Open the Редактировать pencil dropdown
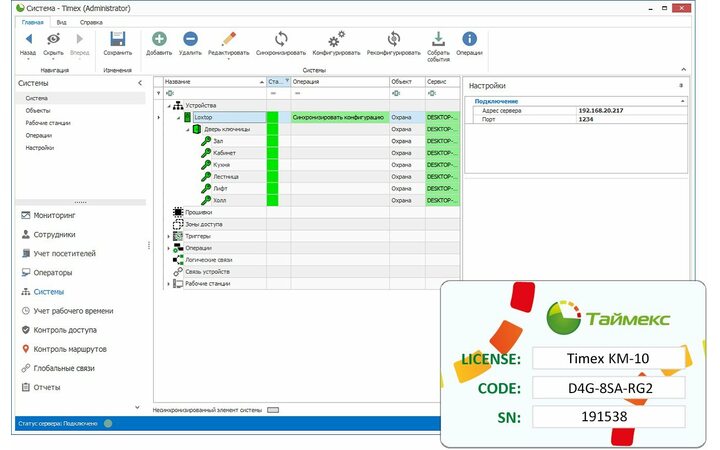 click(x=228, y=41)
